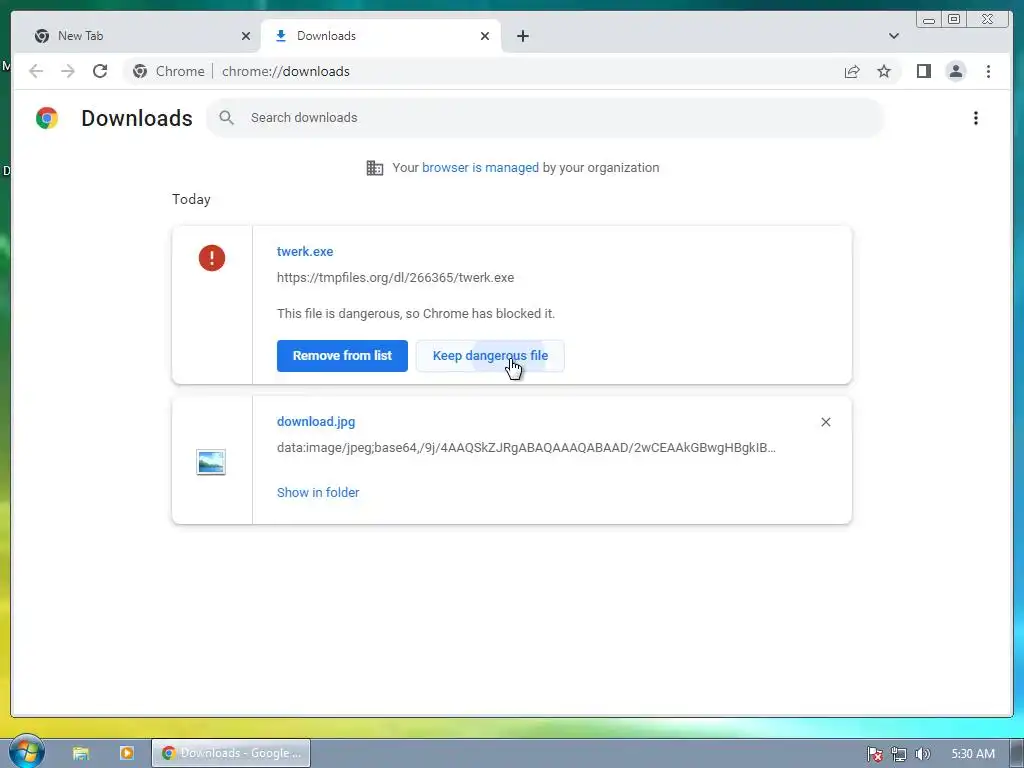Click the search magnifier icon
The height and width of the screenshot is (768, 1024).
point(227,118)
